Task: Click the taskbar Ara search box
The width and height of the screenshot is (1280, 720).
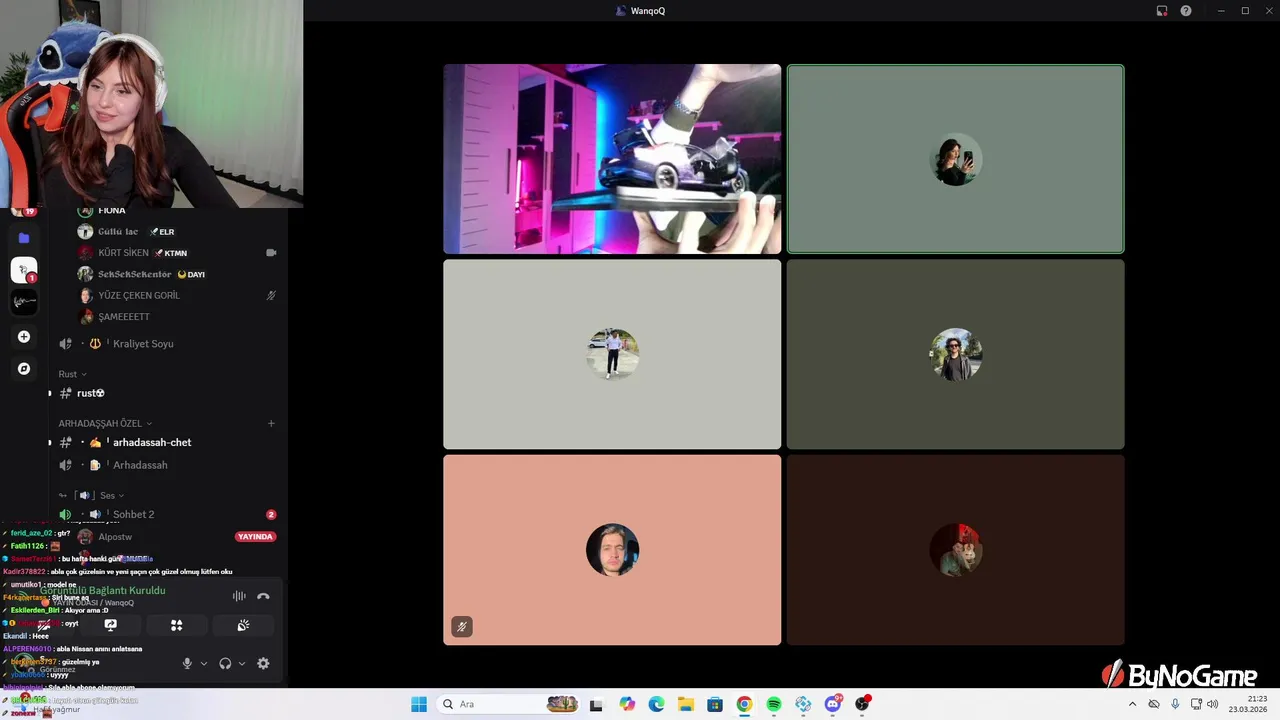Action: (x=510, y=704)
